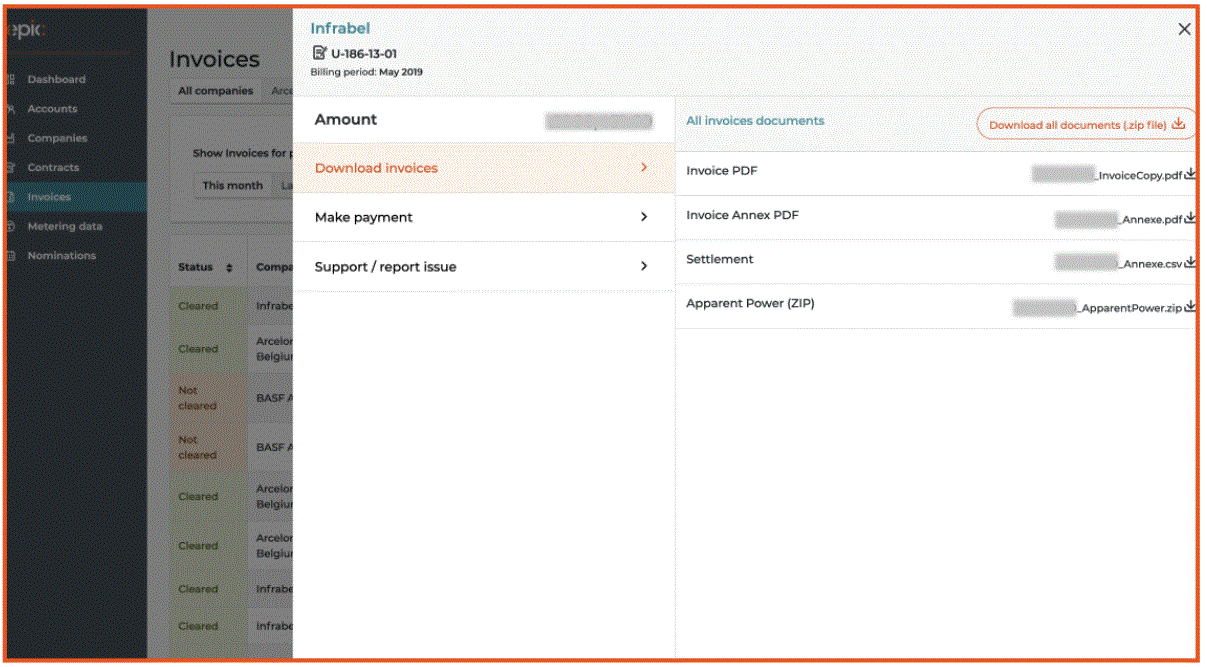Click the Infrabel company title
The width and height of the screenshot is (1207, 667).
pos(340,29)
